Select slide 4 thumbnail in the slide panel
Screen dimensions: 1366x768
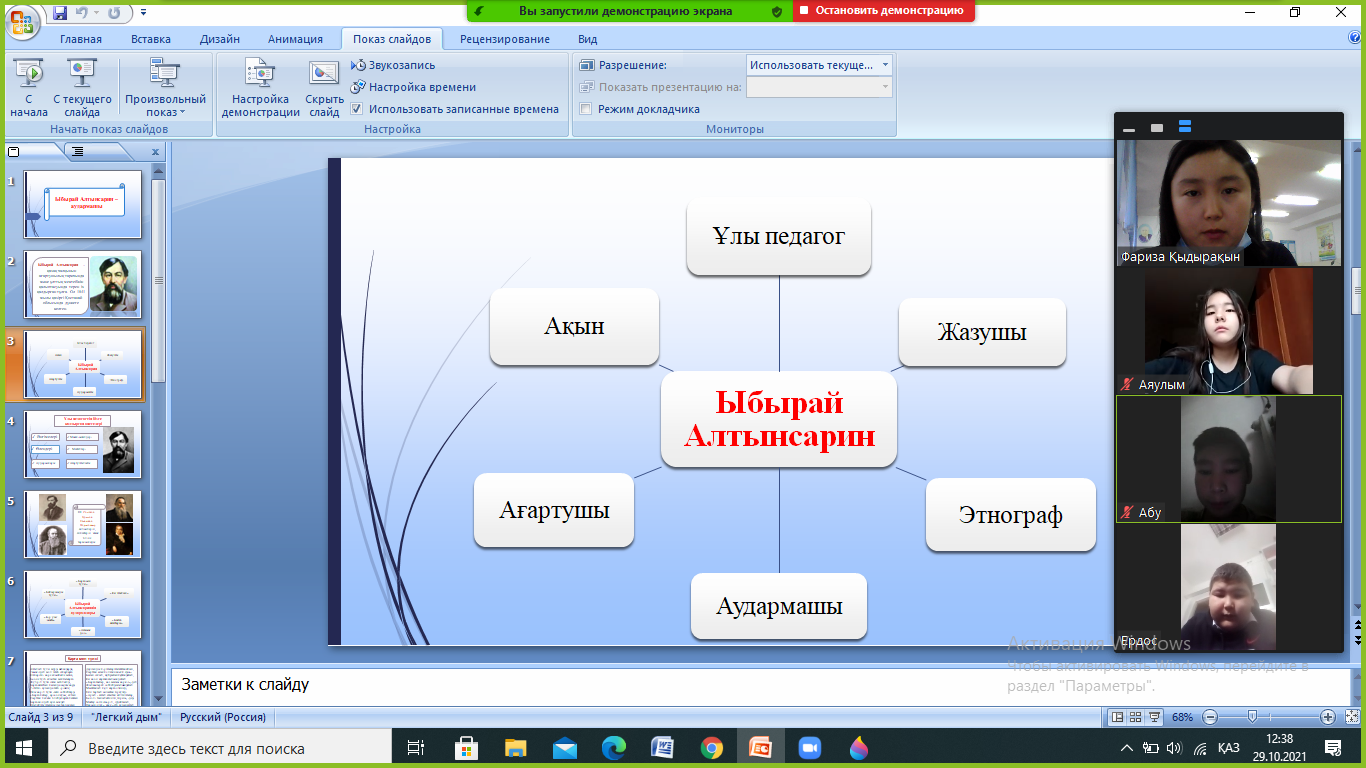coord(83,443)
